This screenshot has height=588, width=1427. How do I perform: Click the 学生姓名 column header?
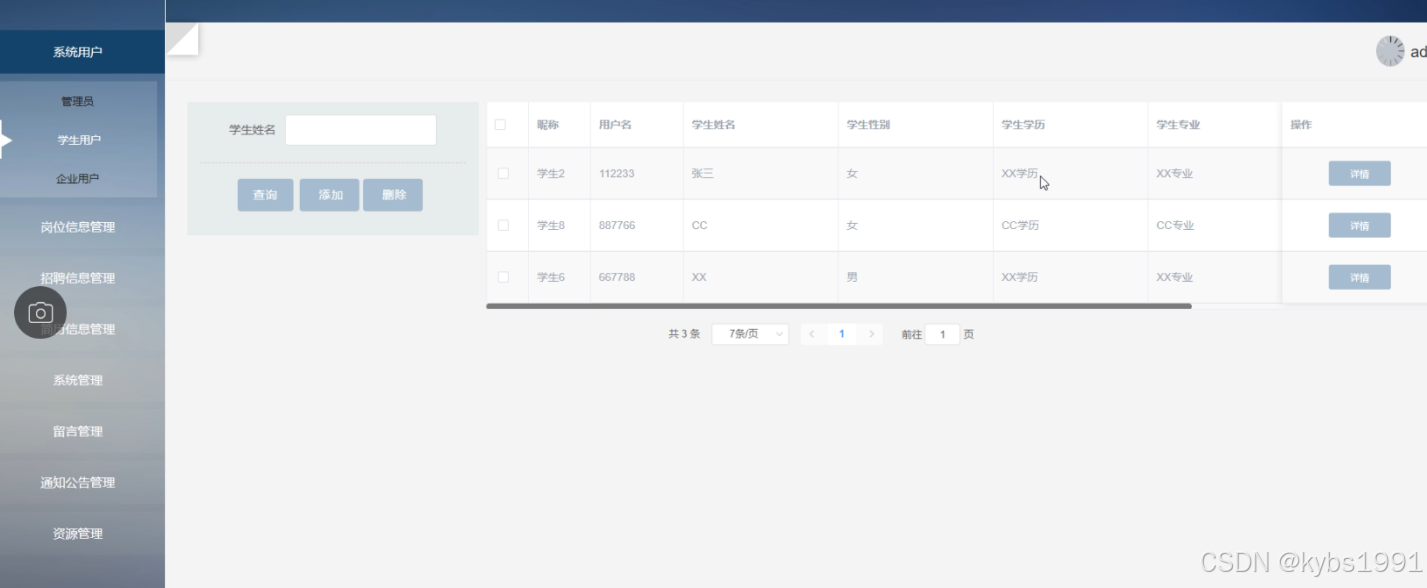tap(714, 125)
